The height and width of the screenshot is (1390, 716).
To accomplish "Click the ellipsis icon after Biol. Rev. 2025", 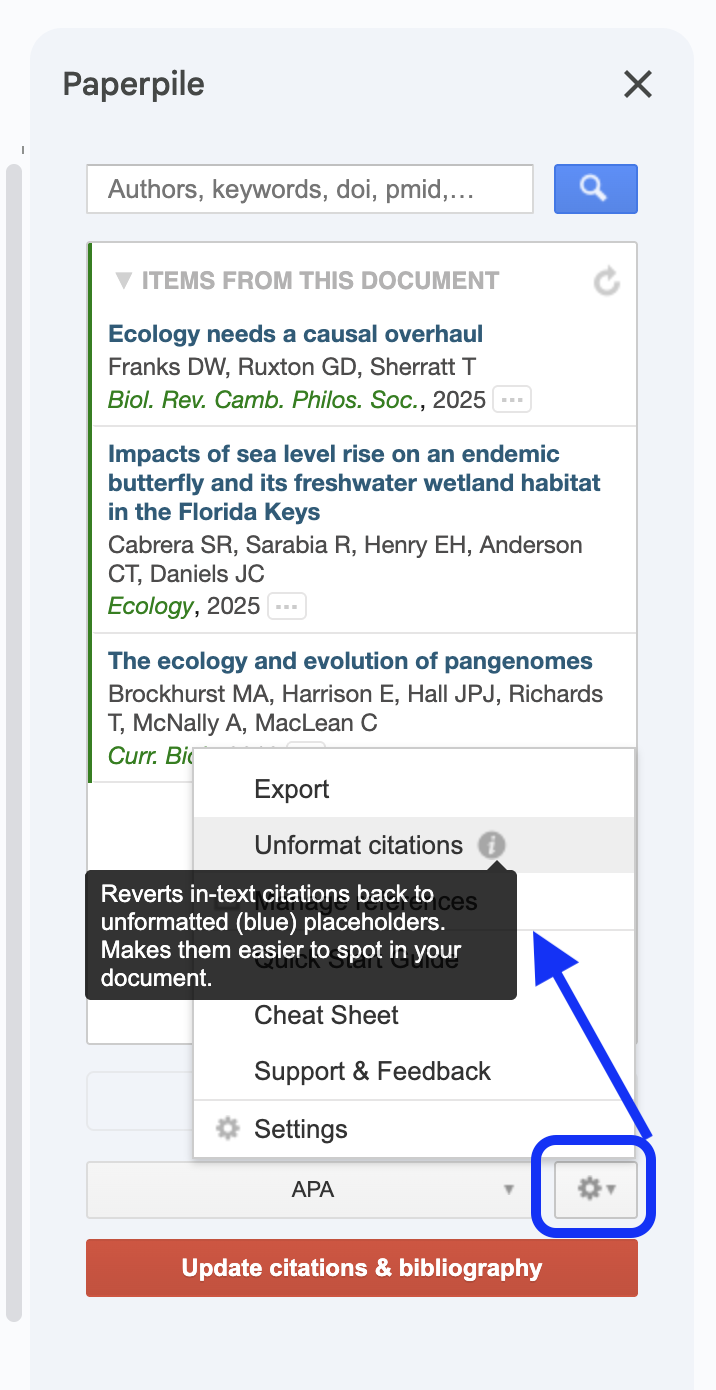I will 512,400.
